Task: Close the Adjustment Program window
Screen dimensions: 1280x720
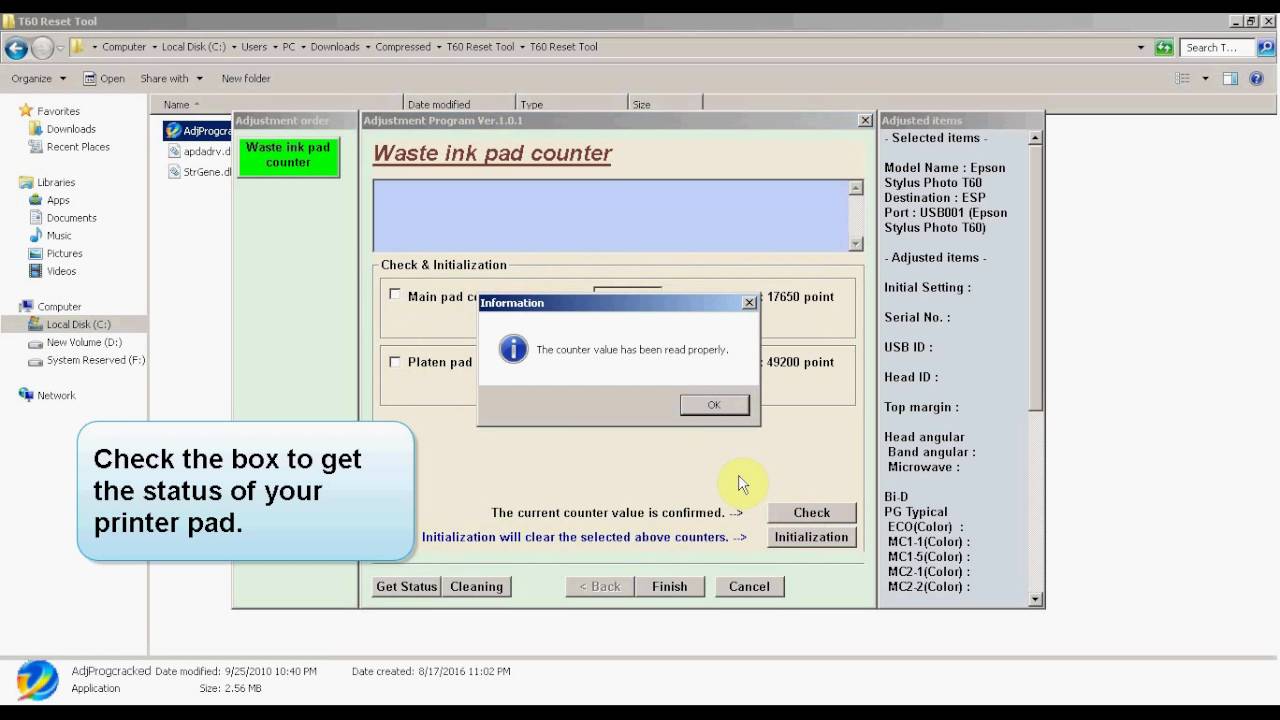Action: pos(865,120)
